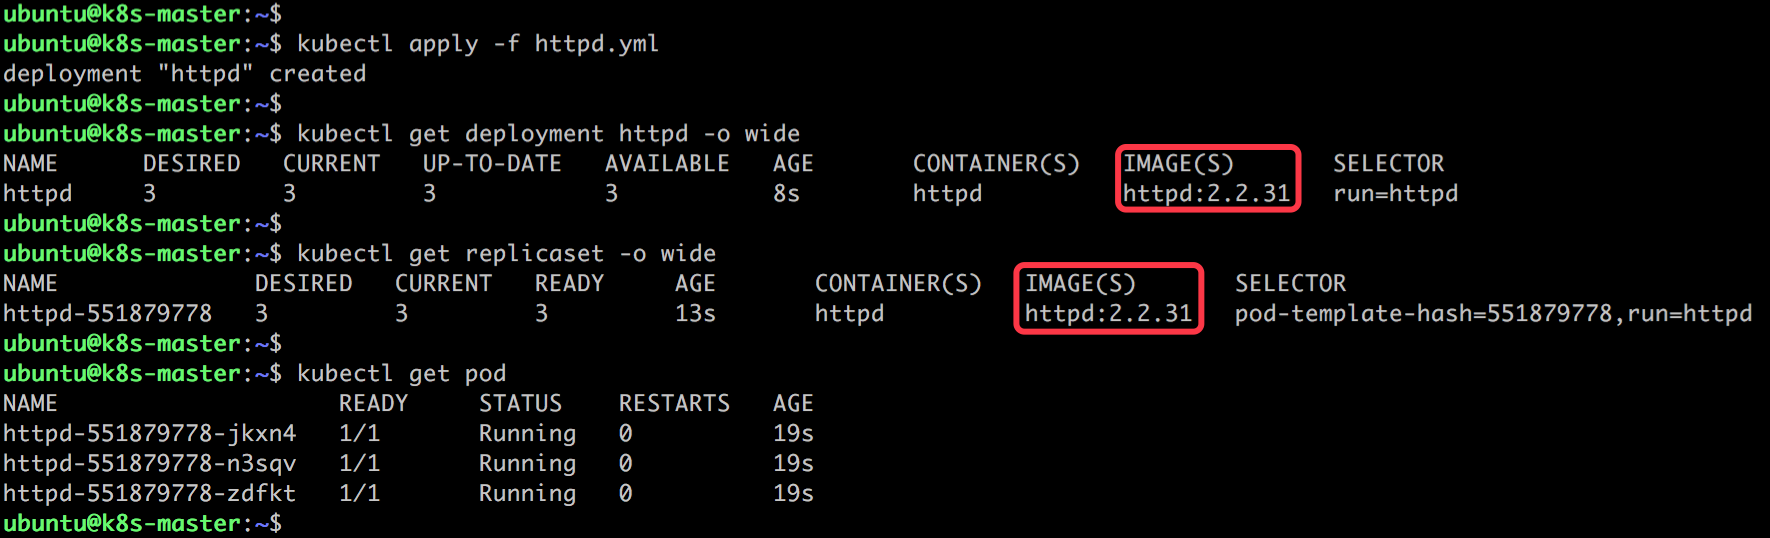The height and width of the screenshot is (538, 1770).
Task: Click the UP-TO-DATE column header
Action: 492,164
